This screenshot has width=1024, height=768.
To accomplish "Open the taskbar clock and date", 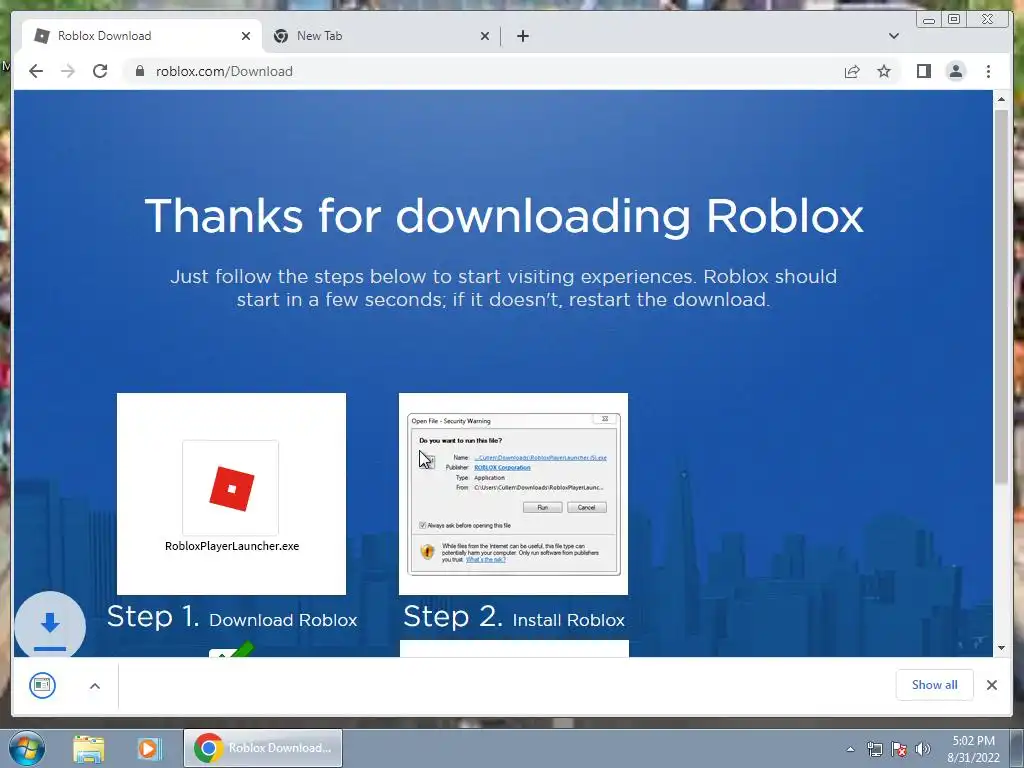I will click(x=973, y=749).
